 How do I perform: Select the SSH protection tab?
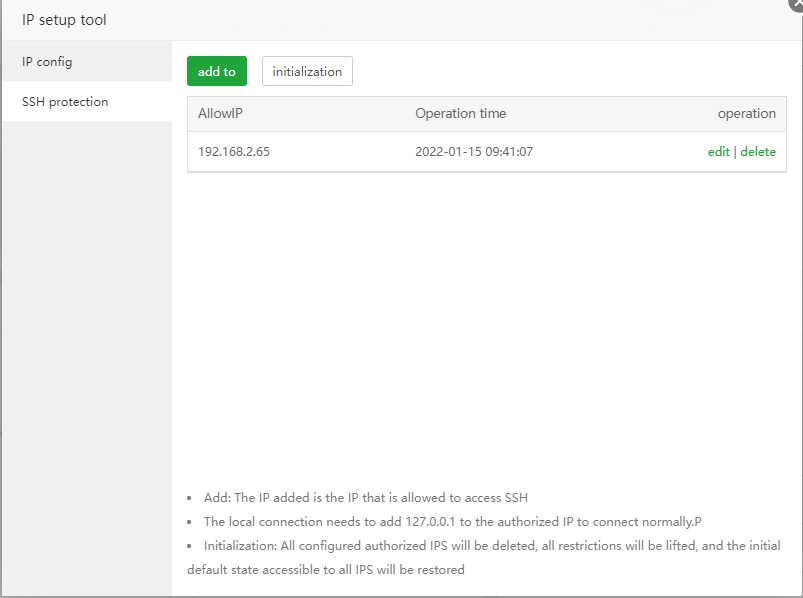65,102
